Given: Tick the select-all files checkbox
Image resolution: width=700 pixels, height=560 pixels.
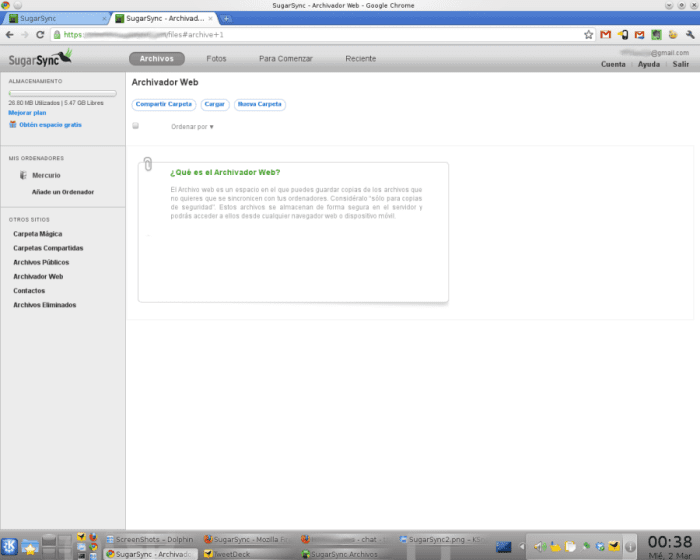Looking at the screenshot, I should point(135,126).
